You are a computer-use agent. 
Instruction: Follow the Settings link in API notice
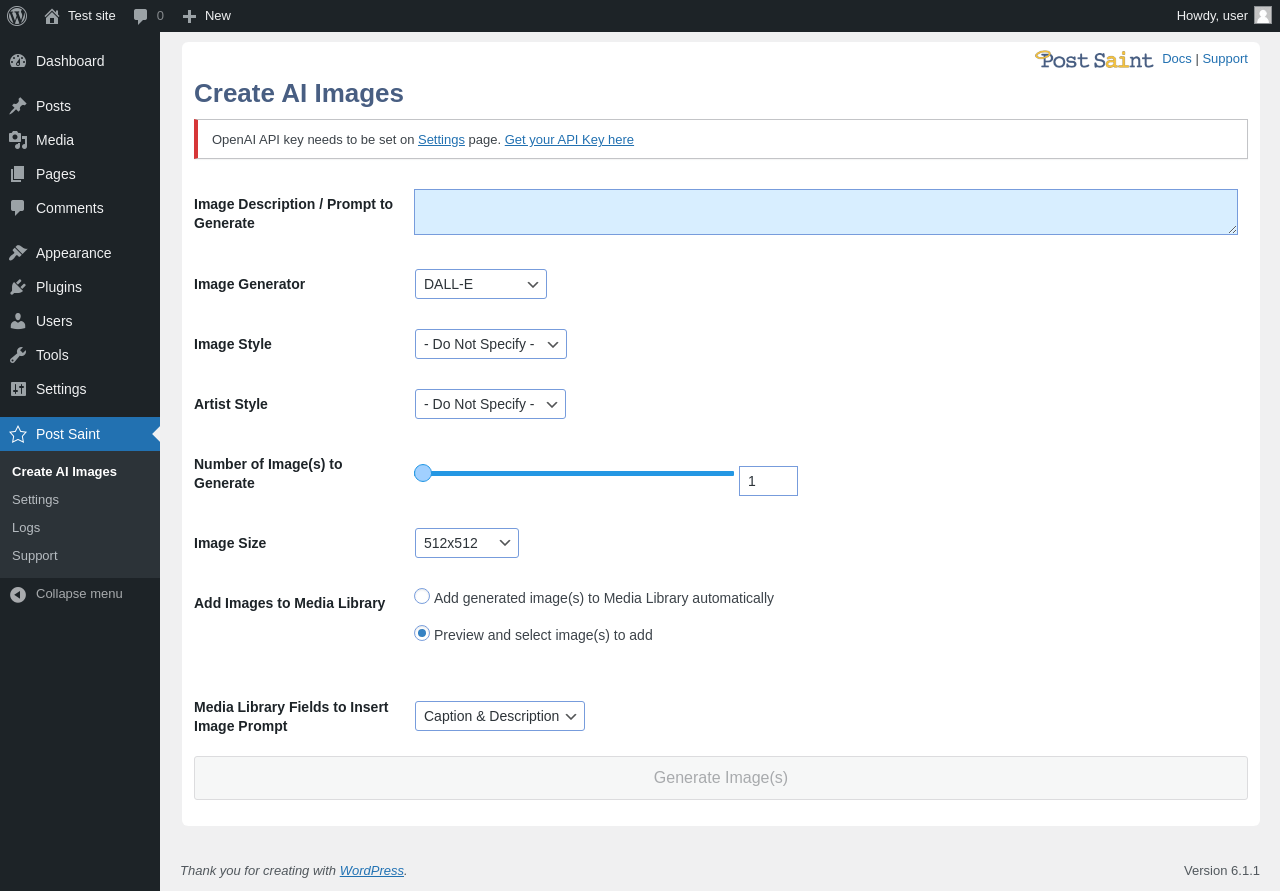pos(441,139)
